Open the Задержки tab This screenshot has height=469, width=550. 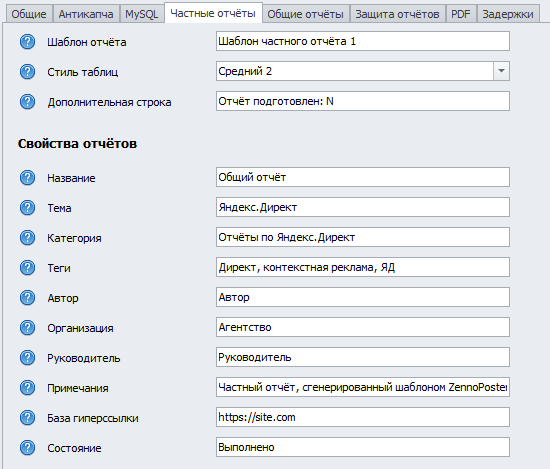(x=508, y=14)
